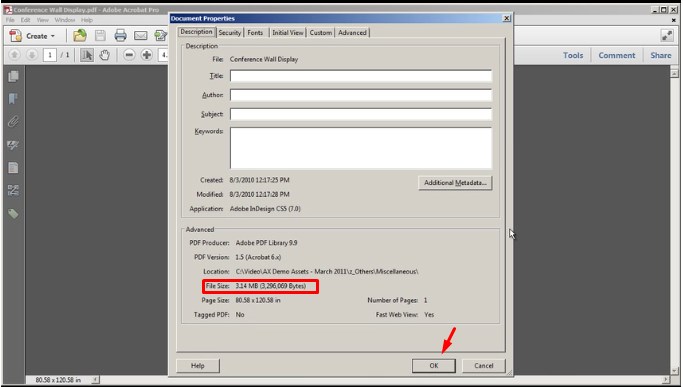This screenshot has height=387, width=683.
Task: Click the page size status bar text
Action: (58, 380)
